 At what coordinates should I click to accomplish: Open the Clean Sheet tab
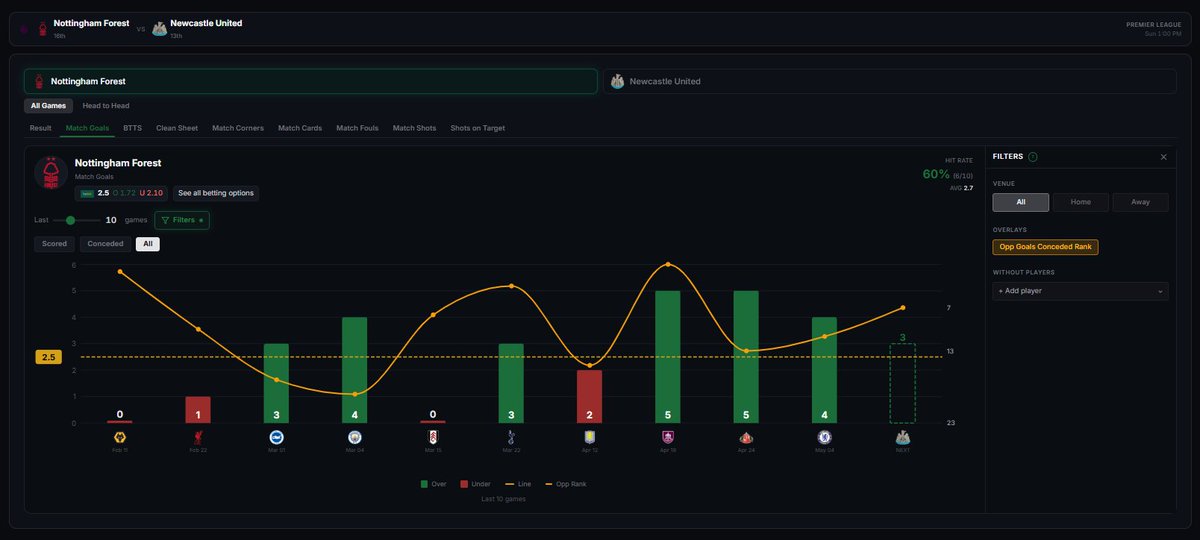pyautogui.click(x=177, y=128)
